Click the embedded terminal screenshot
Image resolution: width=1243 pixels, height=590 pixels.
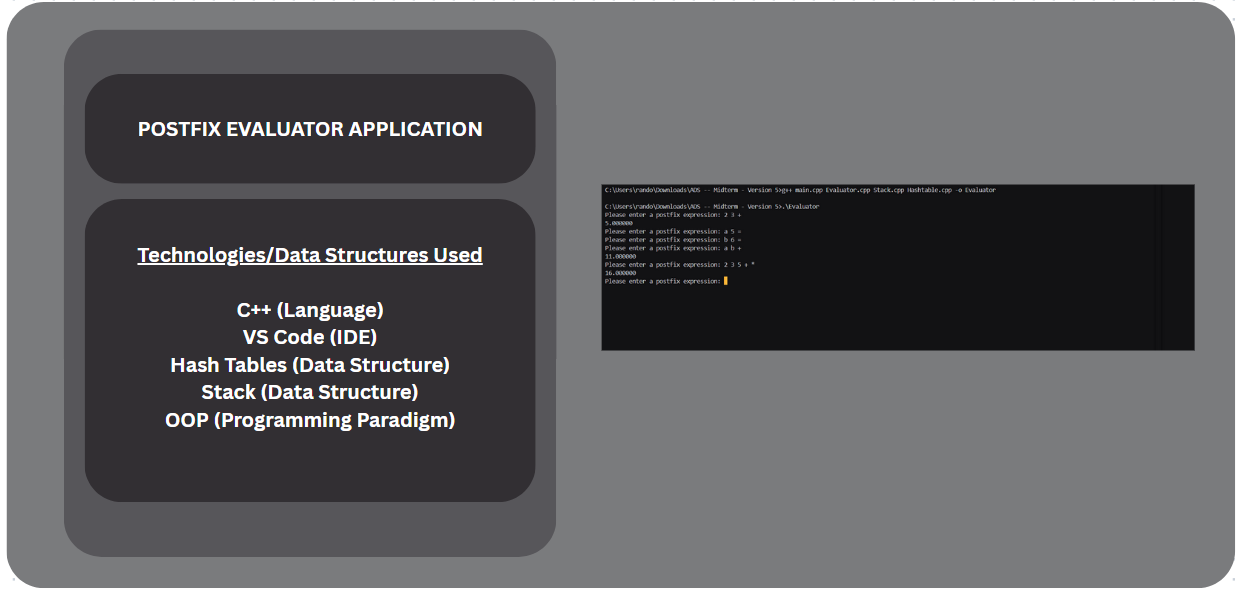click(897, 265)
